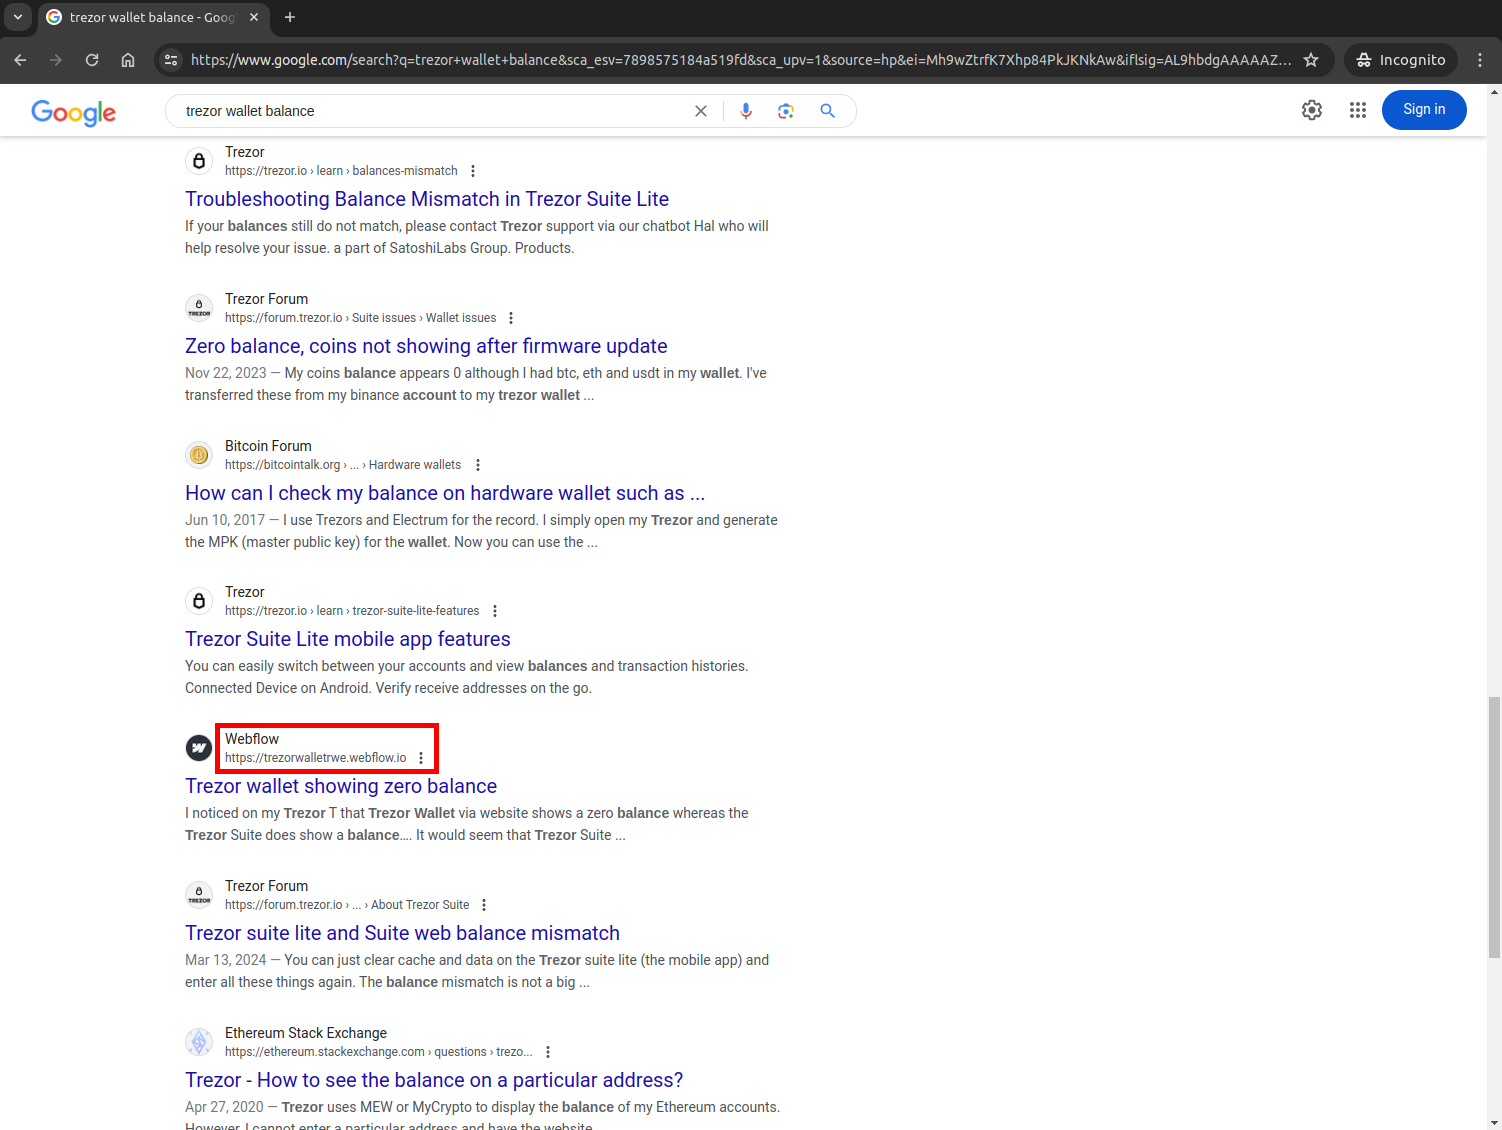Click the address bar URL

(740, 60)
